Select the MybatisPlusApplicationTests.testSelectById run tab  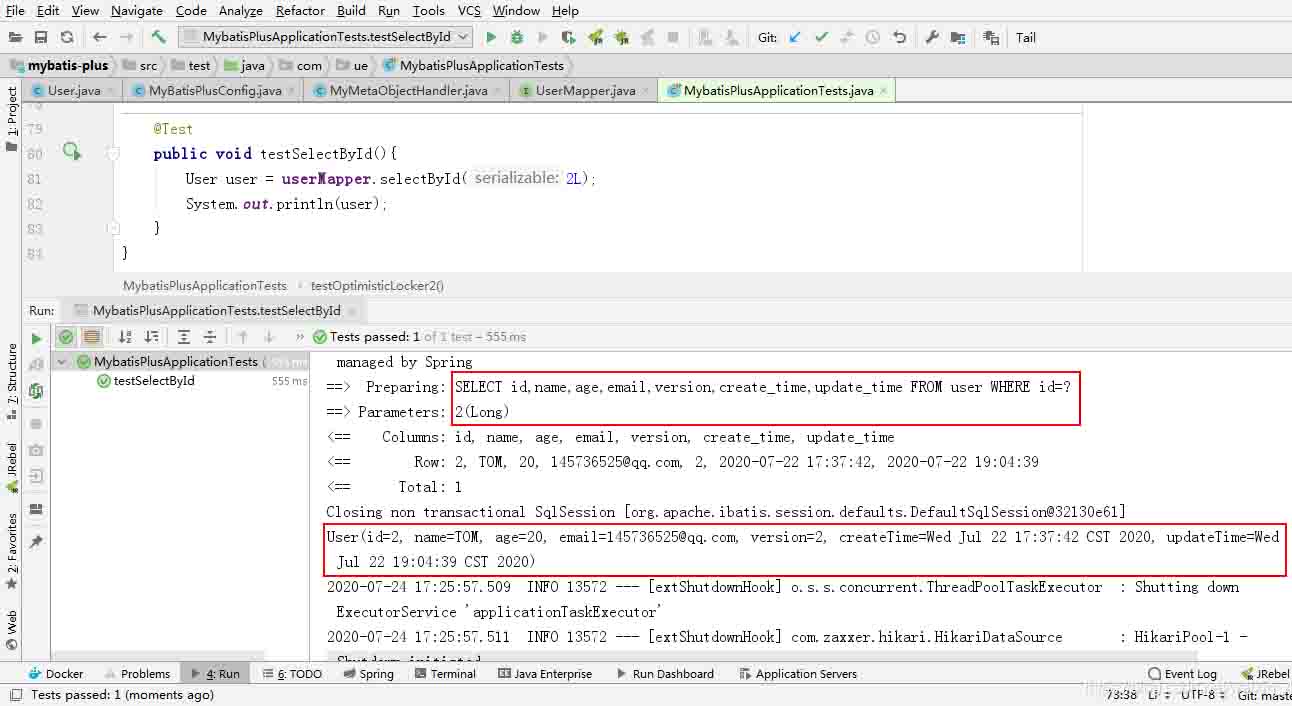(216, 311)
